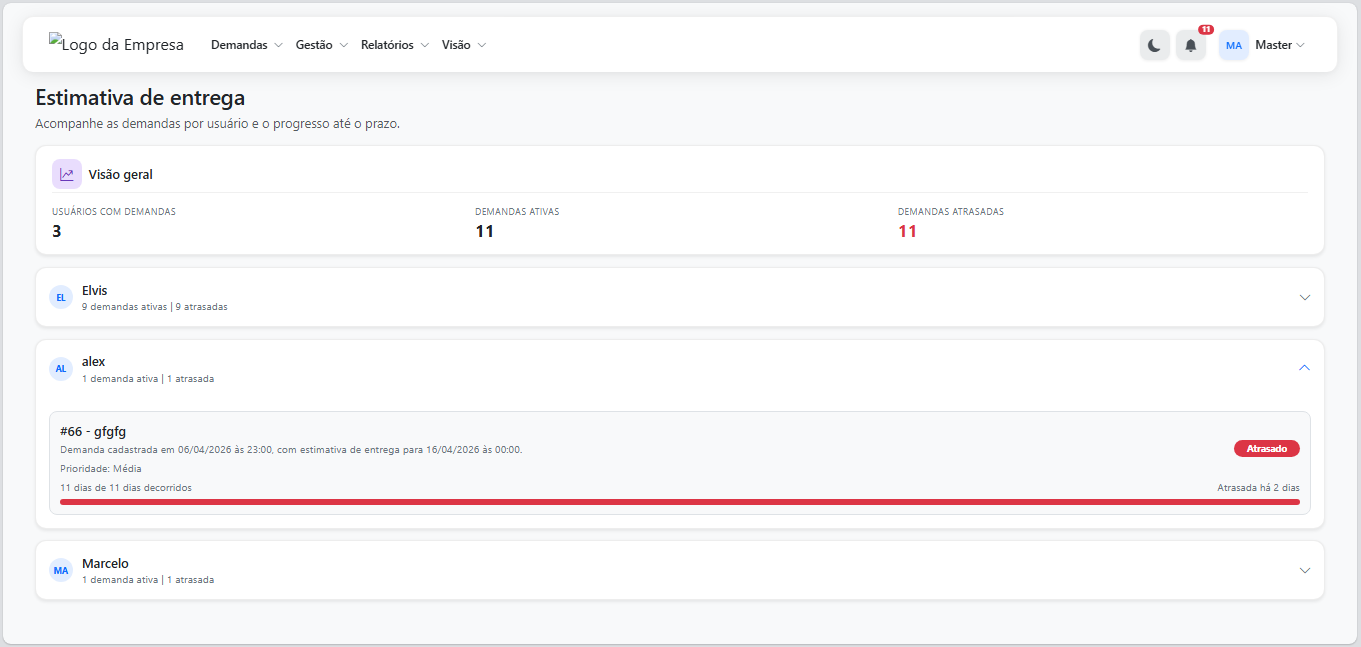Expand Marcelo's demands with the chevron
Viewport: 1361px width, 647px height.
coord(1304,570)
